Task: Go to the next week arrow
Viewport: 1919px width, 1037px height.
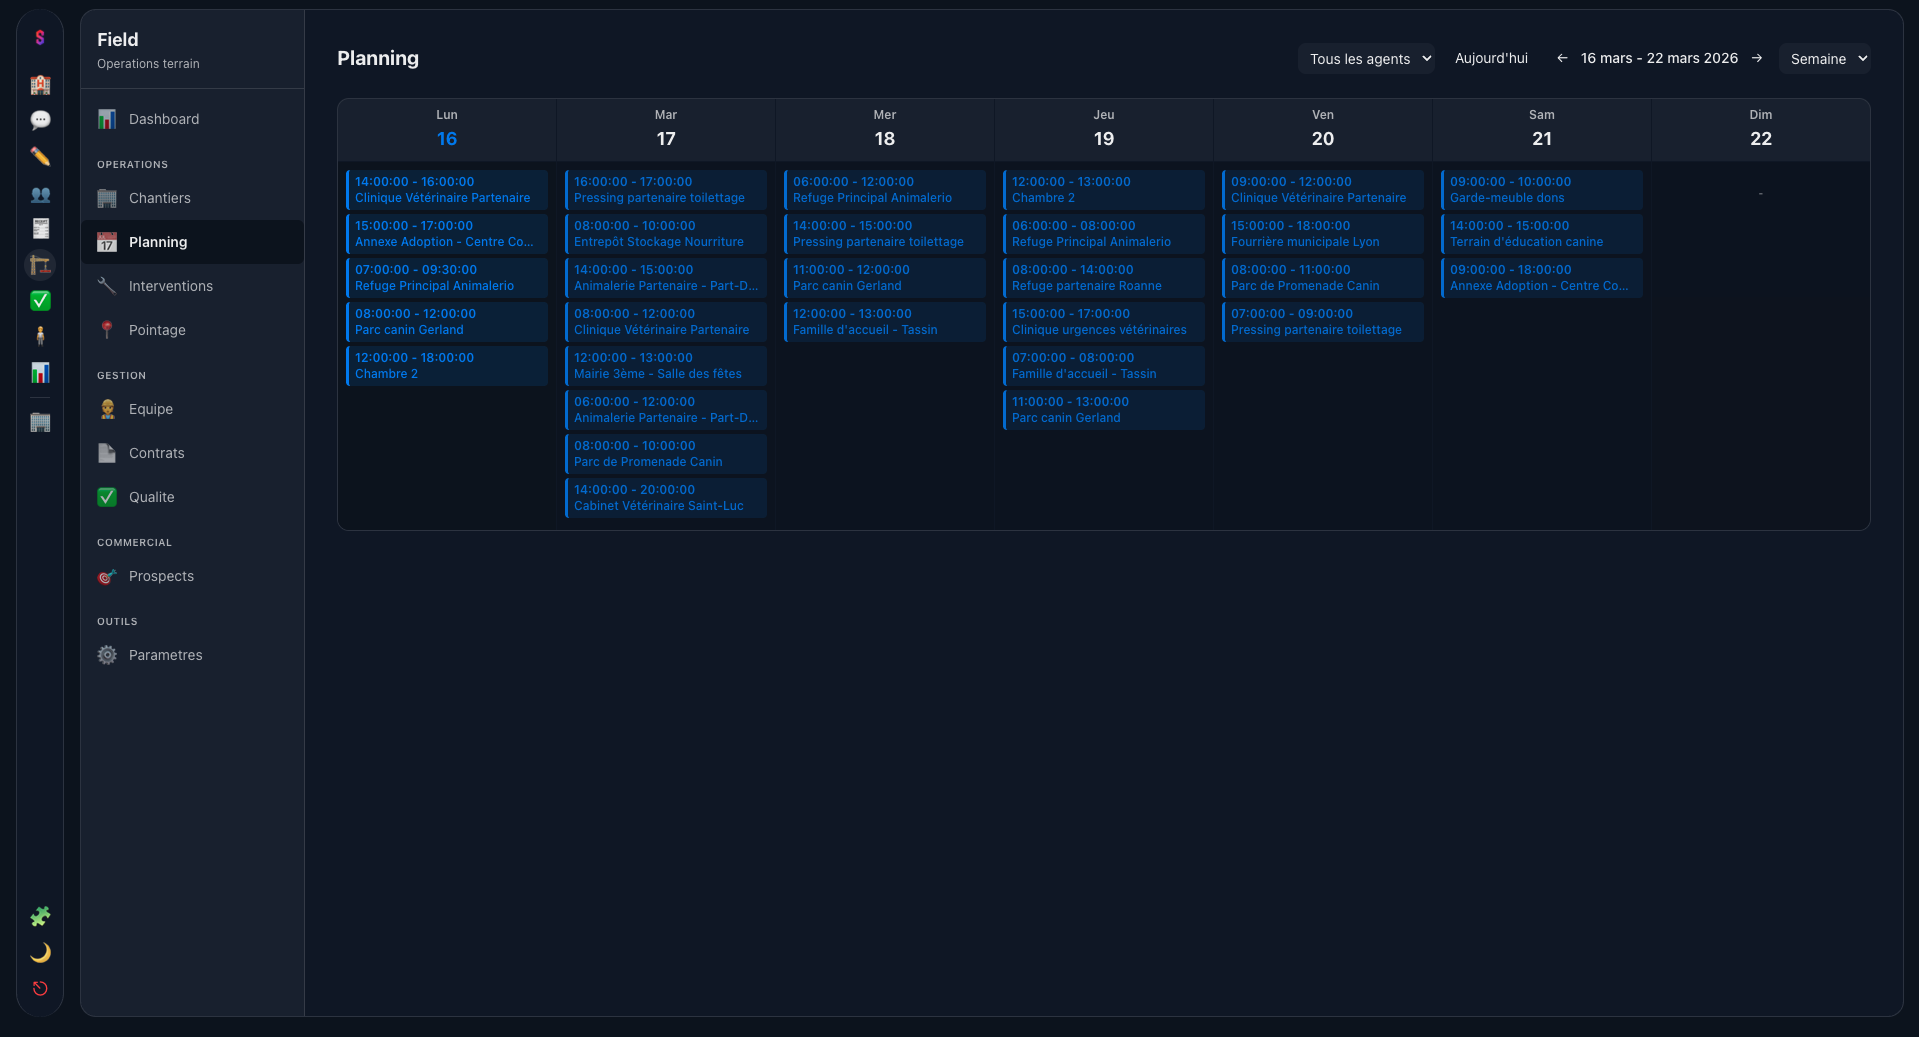Action: (x=1757, y=58)
